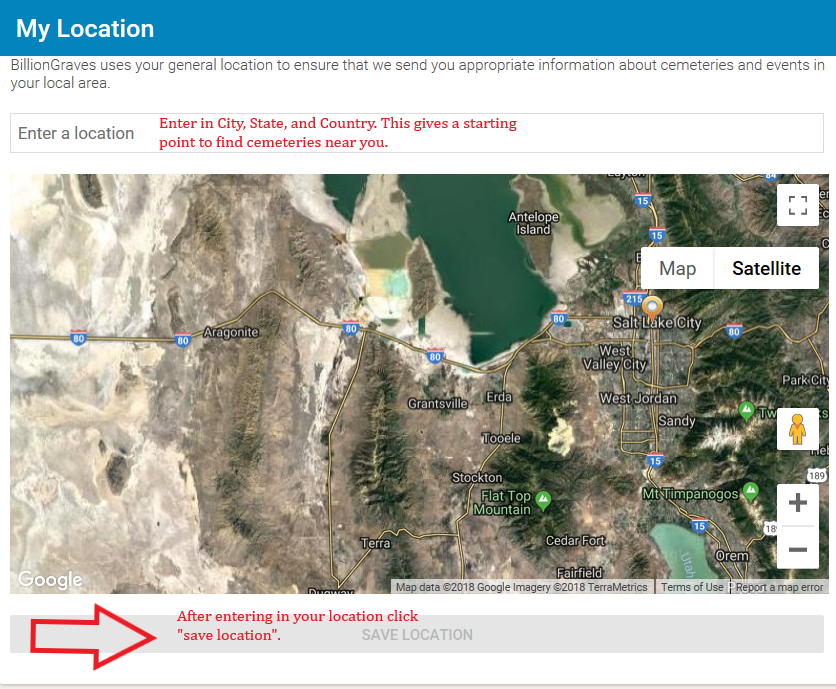The image size is (836, 689).
Task: Click the I-80 shield near Aragonite
Action: [183, 340]
